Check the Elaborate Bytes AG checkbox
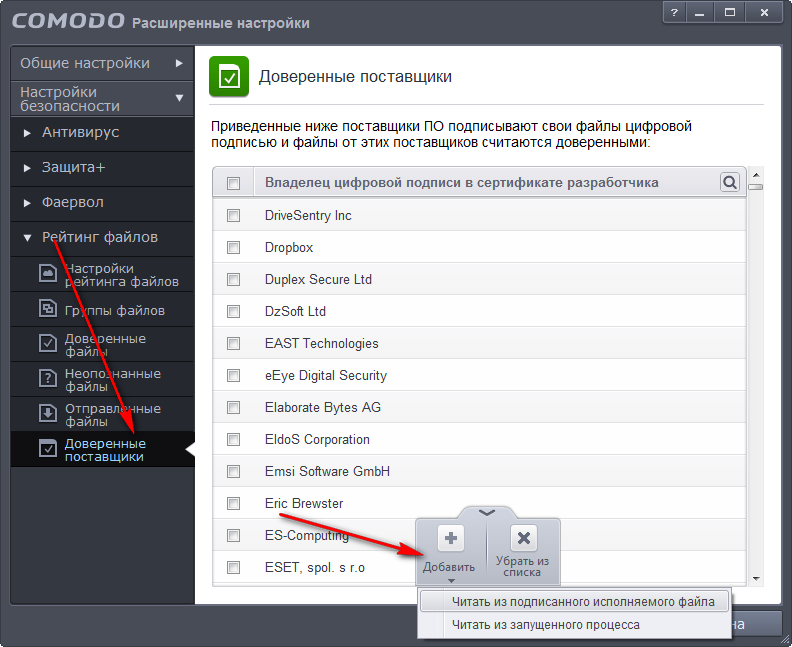The image size is (792, 647). coord(233,407)
